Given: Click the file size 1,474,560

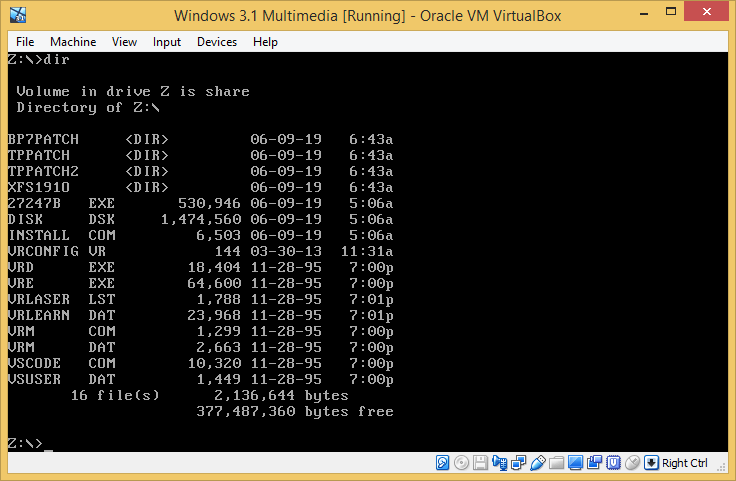Looking at the screenshot, I should point(201,220).
